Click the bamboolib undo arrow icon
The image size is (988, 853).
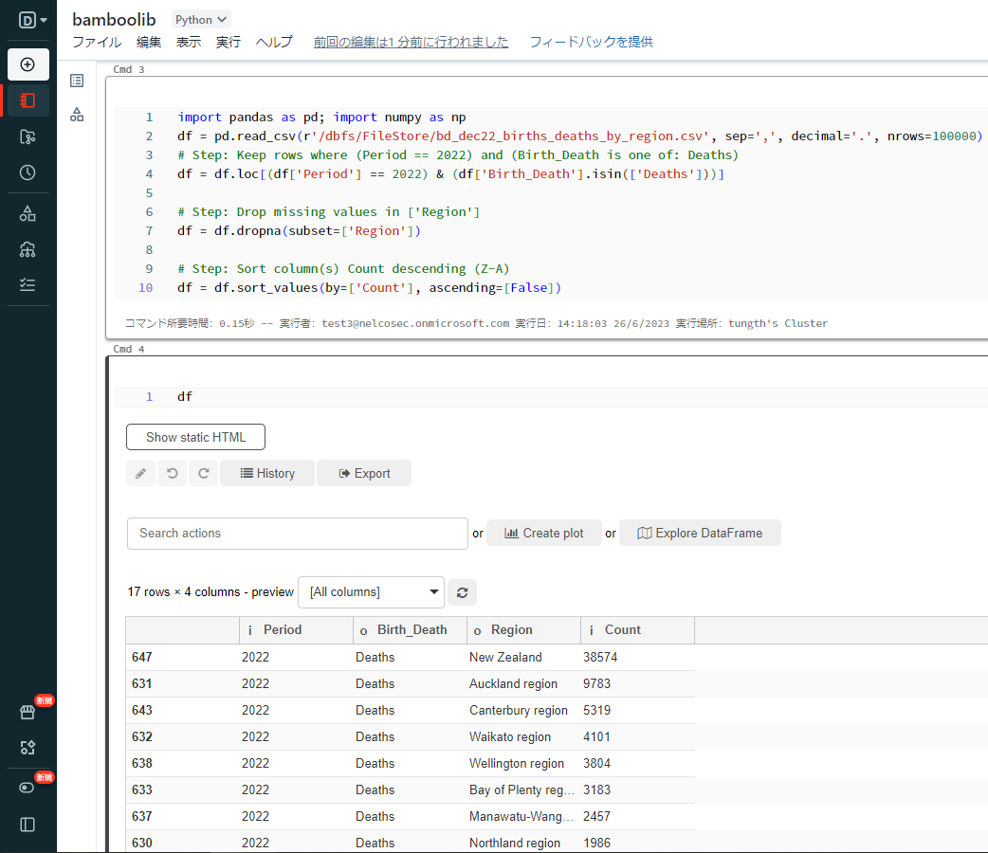[x=172, y=473]
